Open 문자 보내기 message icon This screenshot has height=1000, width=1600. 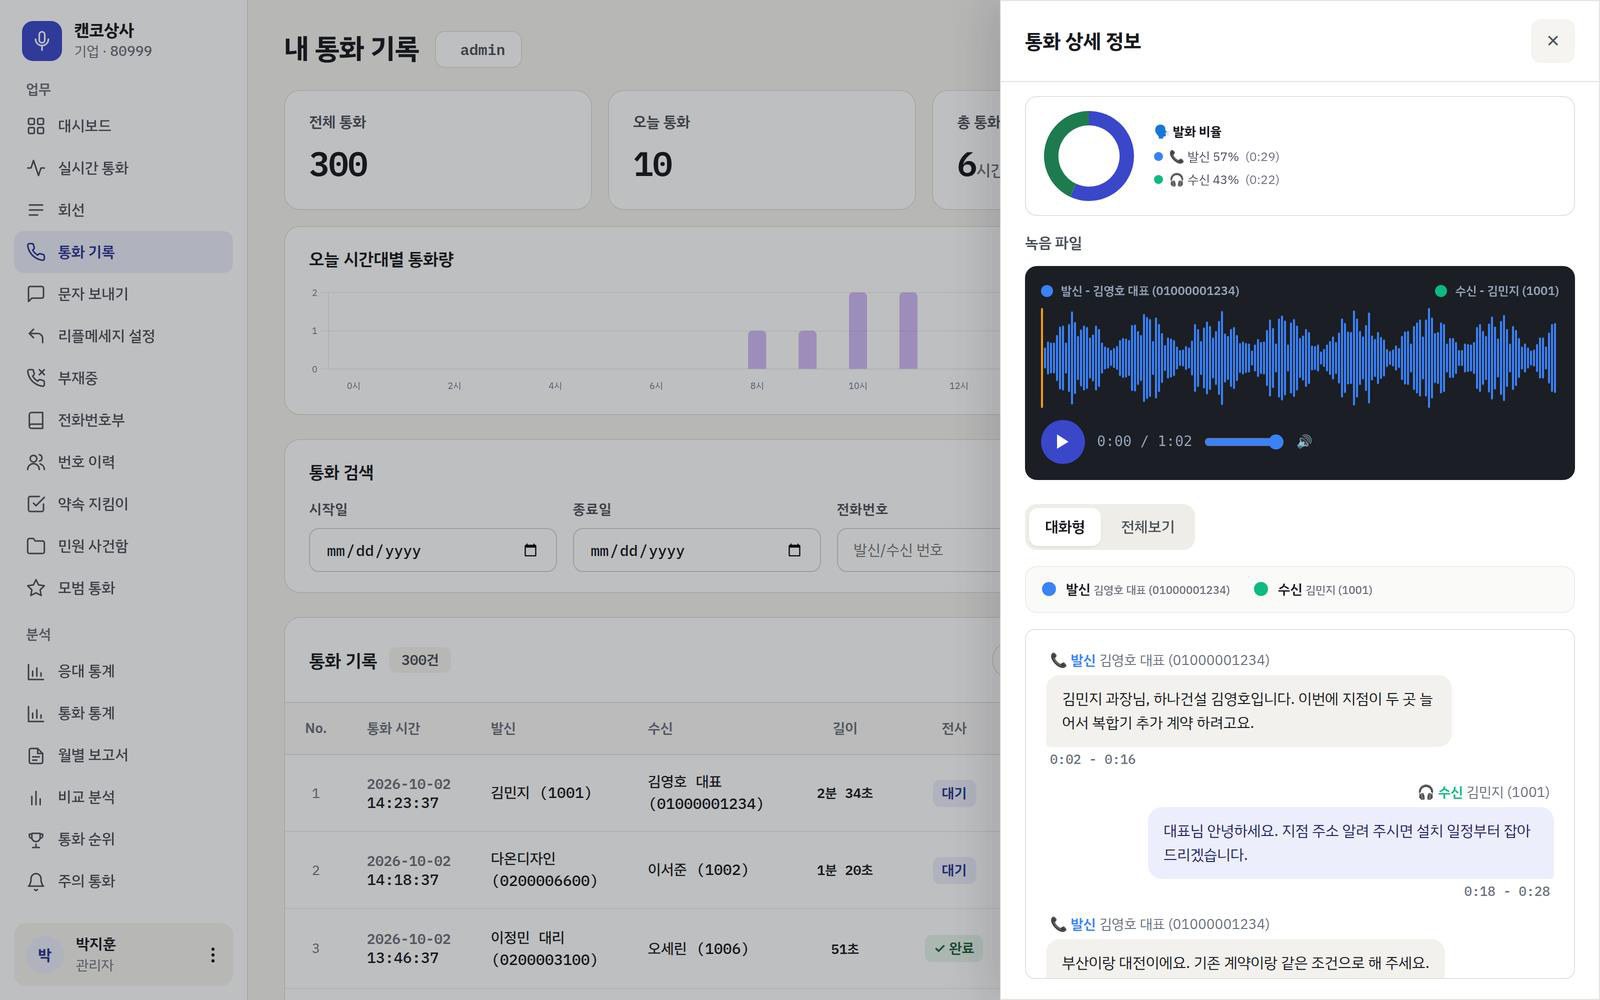(x=36, y=294)
